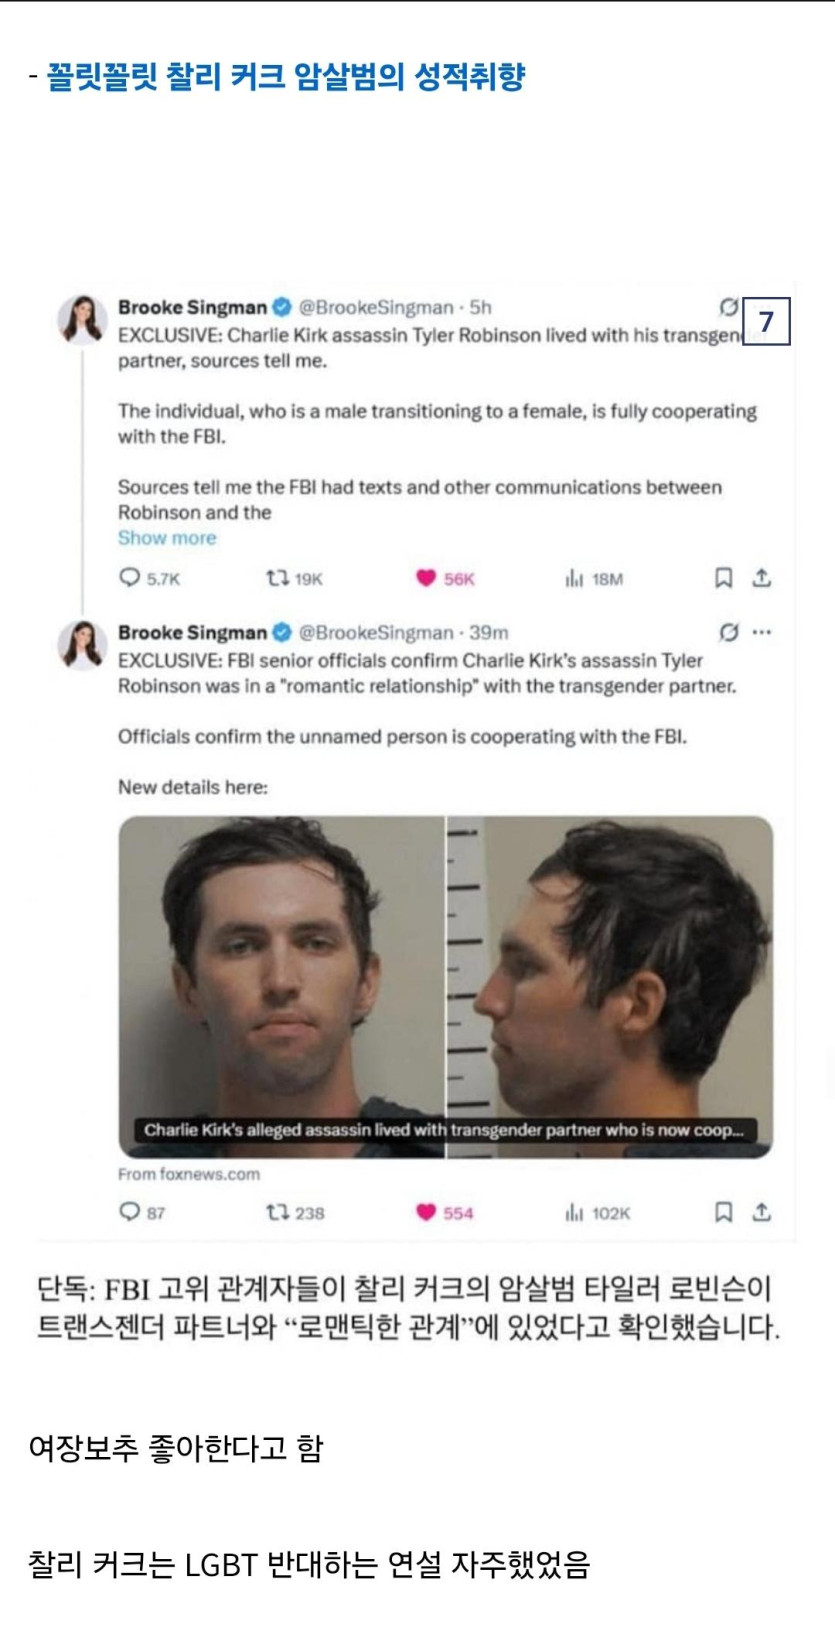Like the first tweet with 56K hearts
The height and width of the screenshot is (1648, 835).
pos(426,578)
